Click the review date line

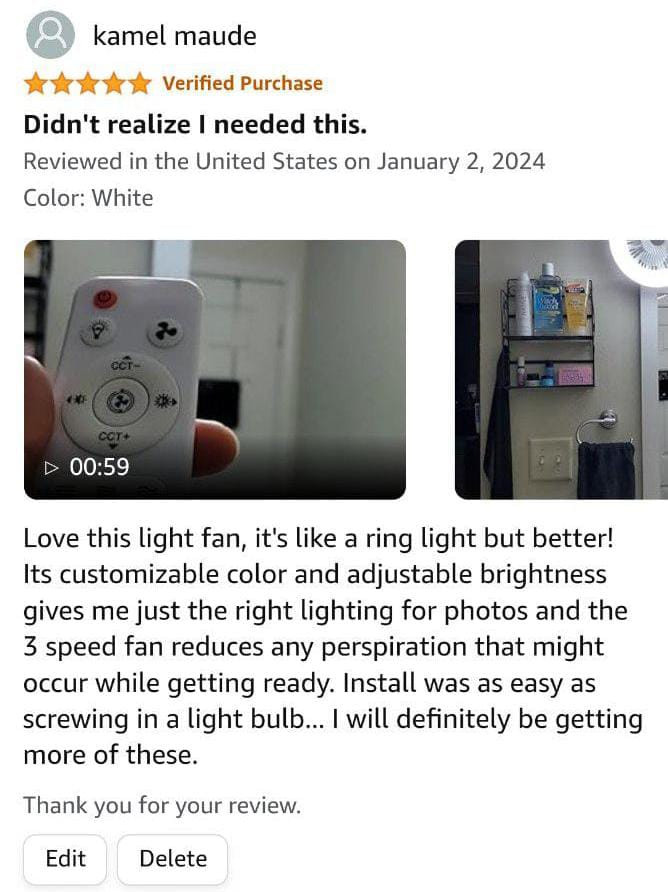[x=284, y=162]
